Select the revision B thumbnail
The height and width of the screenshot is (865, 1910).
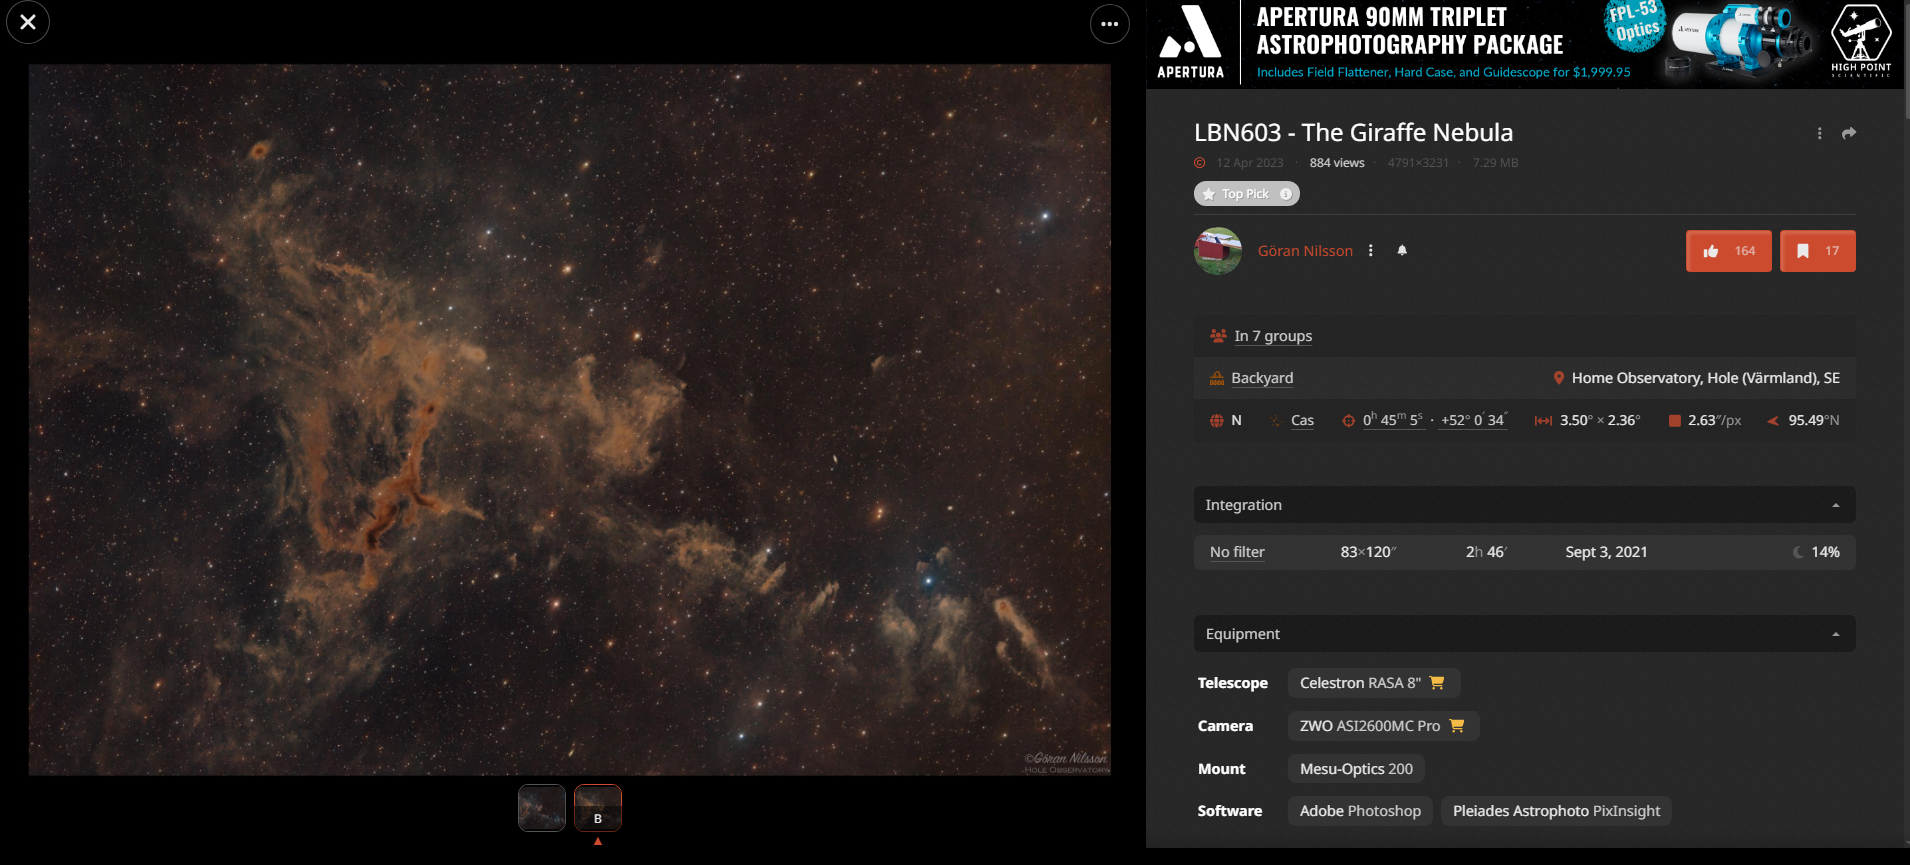point(598,808)
